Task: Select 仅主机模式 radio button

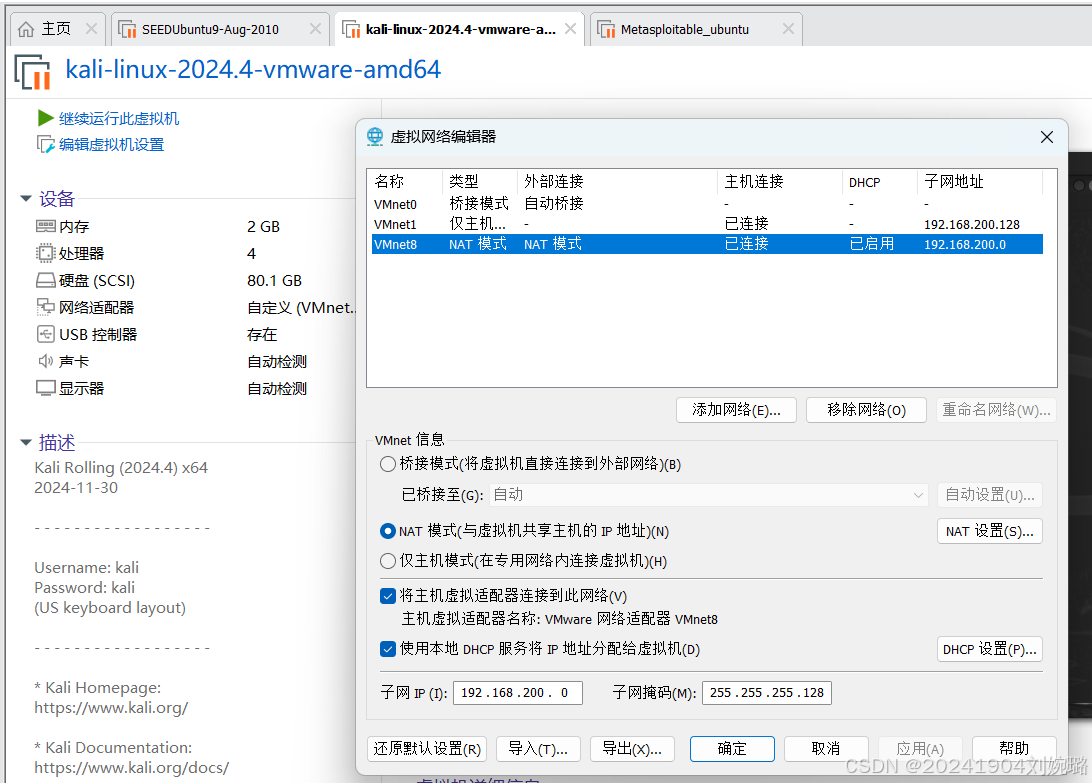Action: pos(388,561)
